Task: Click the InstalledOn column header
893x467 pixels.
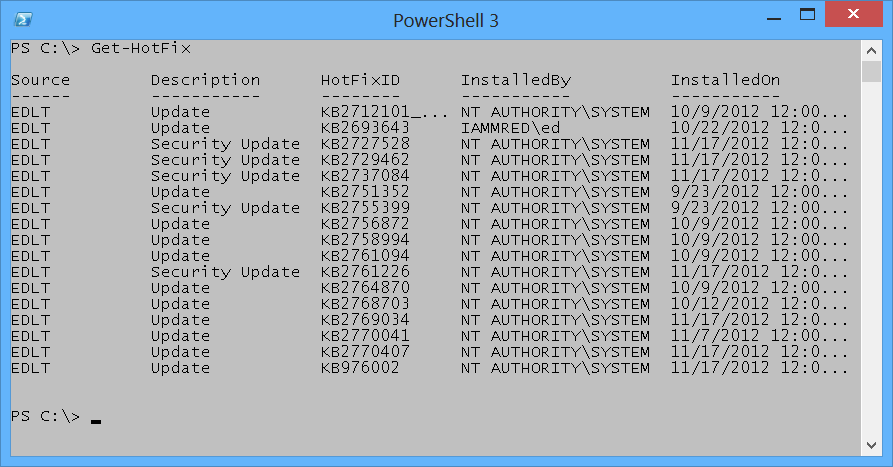Action: 725,80
